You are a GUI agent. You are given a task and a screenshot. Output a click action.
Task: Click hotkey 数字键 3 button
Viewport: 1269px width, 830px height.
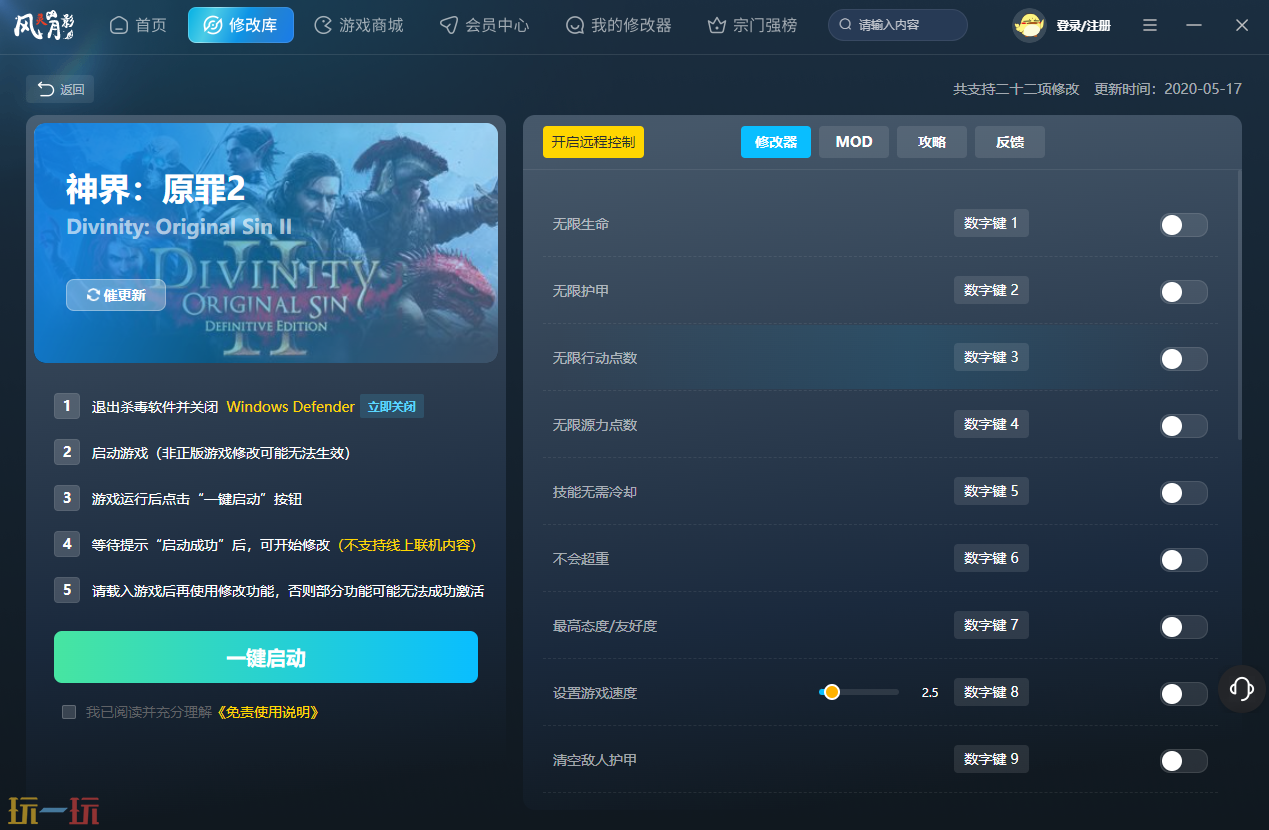point(991,357)
